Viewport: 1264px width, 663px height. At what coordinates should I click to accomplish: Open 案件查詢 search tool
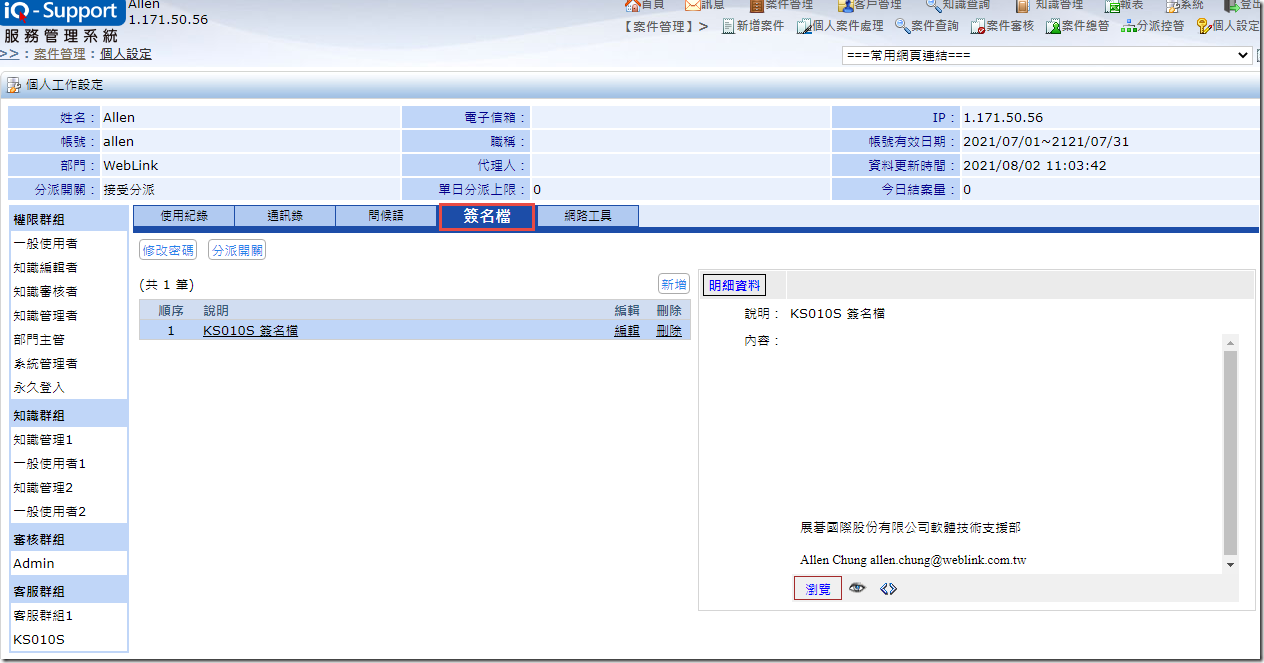coord(927,26)
